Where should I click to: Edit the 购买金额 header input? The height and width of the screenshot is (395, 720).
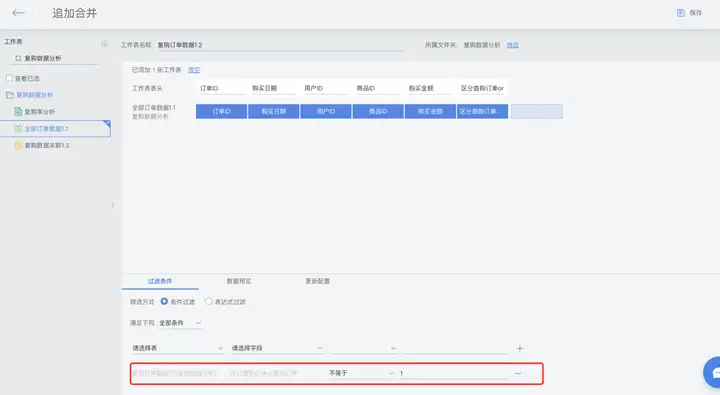point(430,88)
